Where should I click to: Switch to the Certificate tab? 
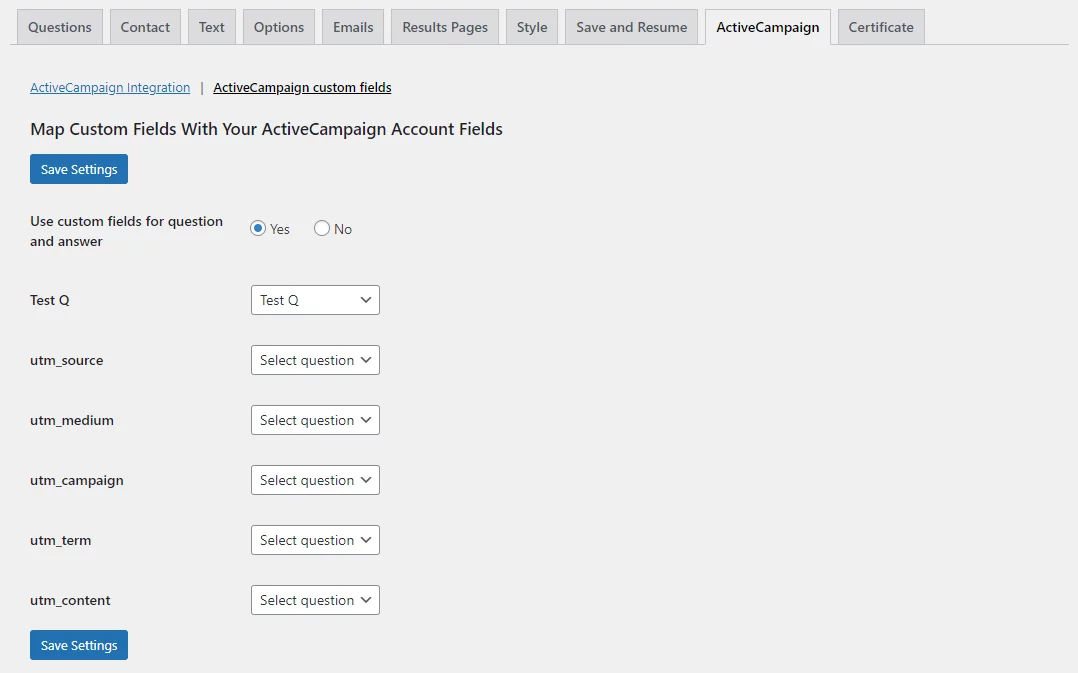(881, 27)
